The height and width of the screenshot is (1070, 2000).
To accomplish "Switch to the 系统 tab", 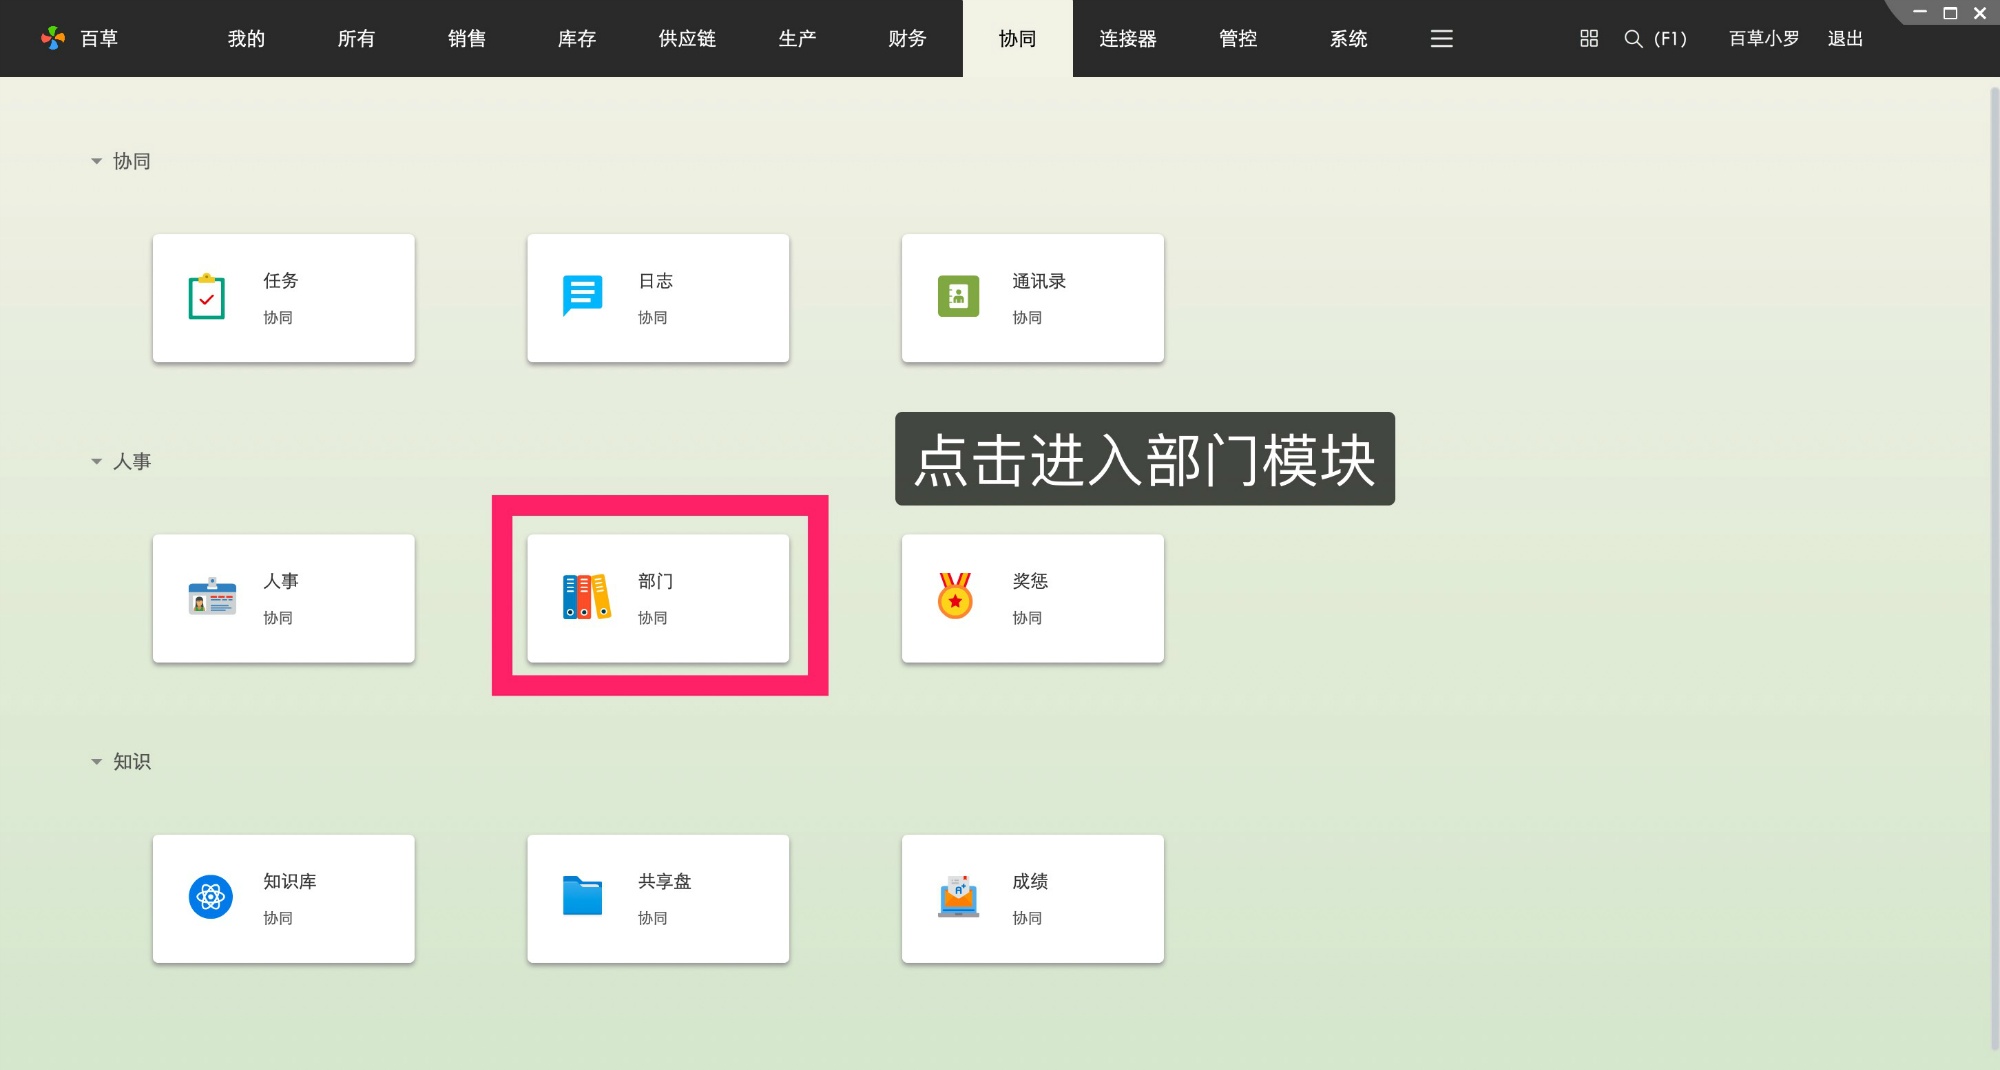I will [x=1349, y=39].
